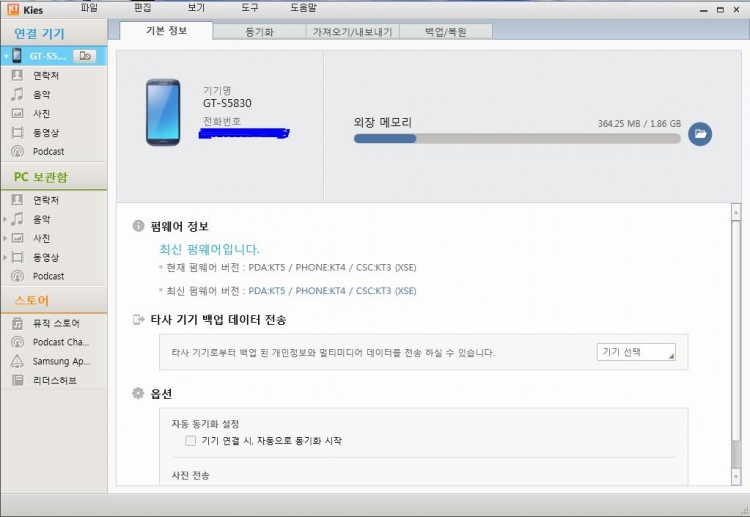Click the vertical scrollbar up arrow
This screenshot has height=517, width=750.
pos(736,212)
